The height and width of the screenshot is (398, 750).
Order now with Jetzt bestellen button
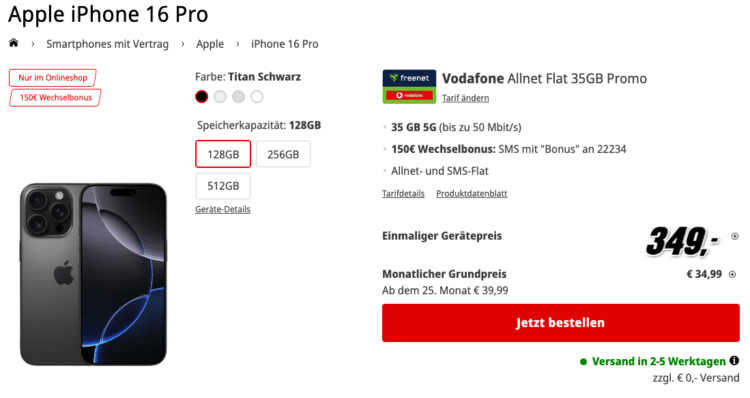(x=561, y=323)
